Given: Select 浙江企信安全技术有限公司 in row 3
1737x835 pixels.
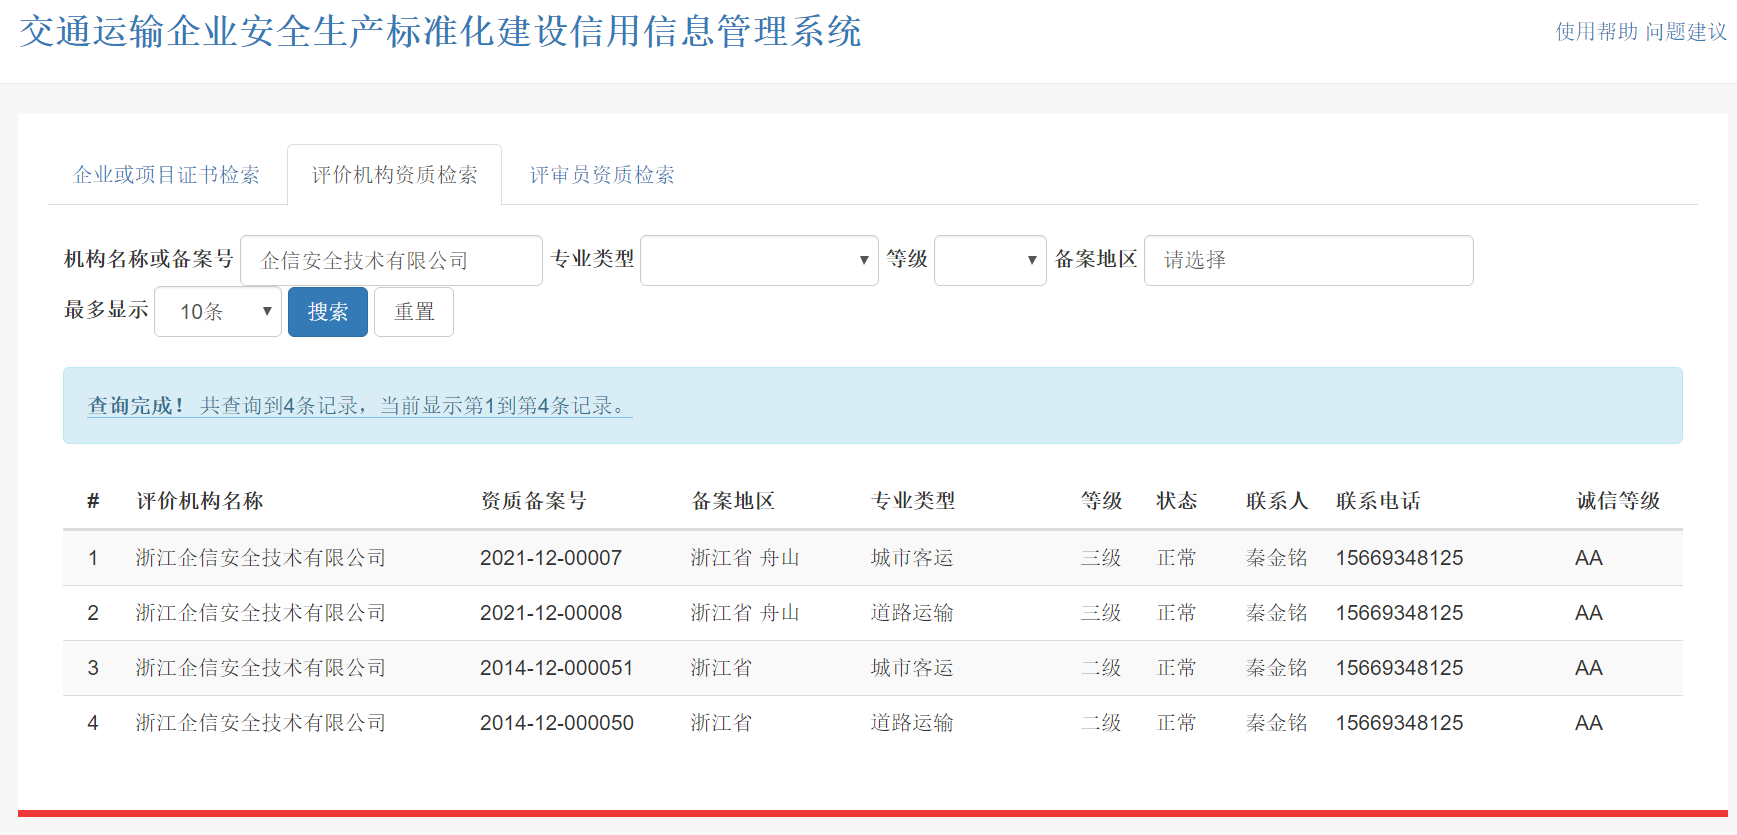Looking at the screenshot, I should pos(261,668).
